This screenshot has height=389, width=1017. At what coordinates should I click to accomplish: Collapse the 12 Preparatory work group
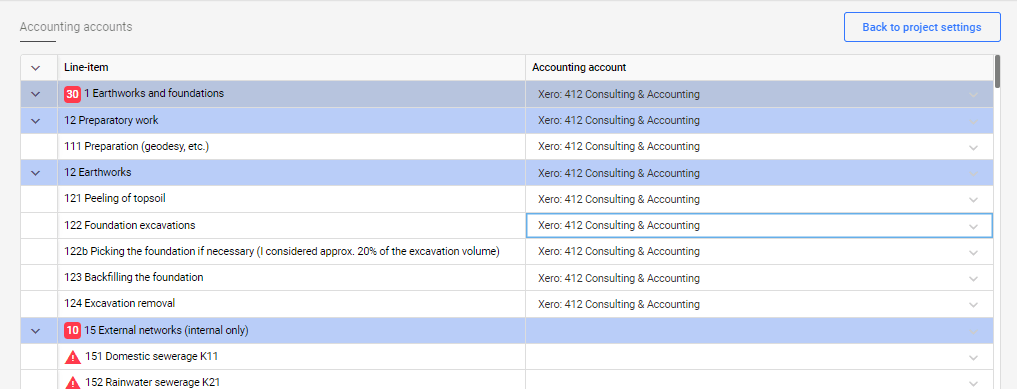[36, 121]
